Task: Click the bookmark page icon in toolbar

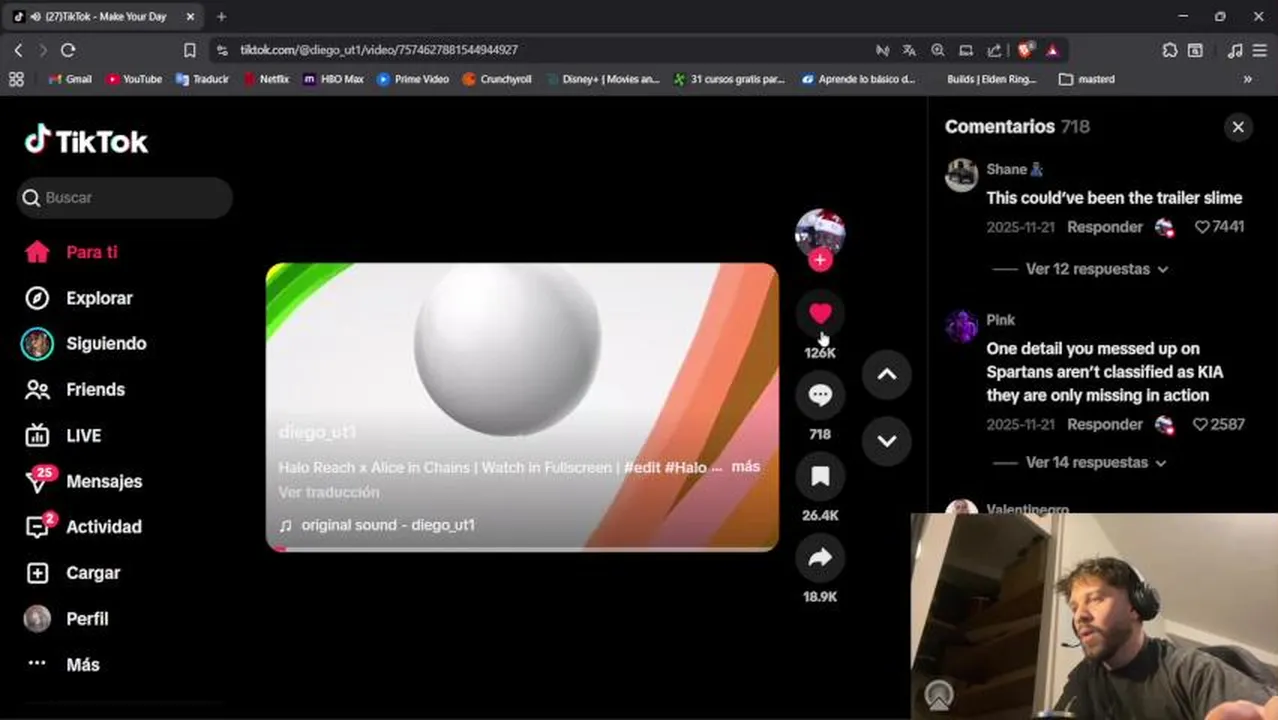Action: 190,50
